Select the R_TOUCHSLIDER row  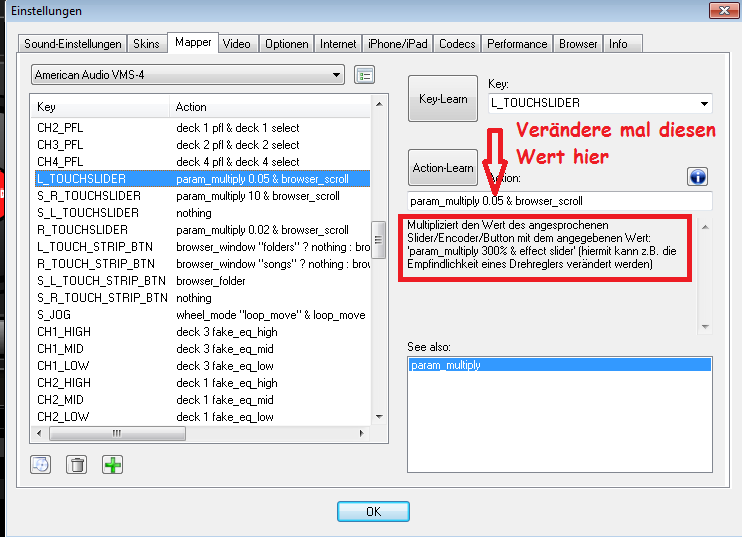click(203, 230)
